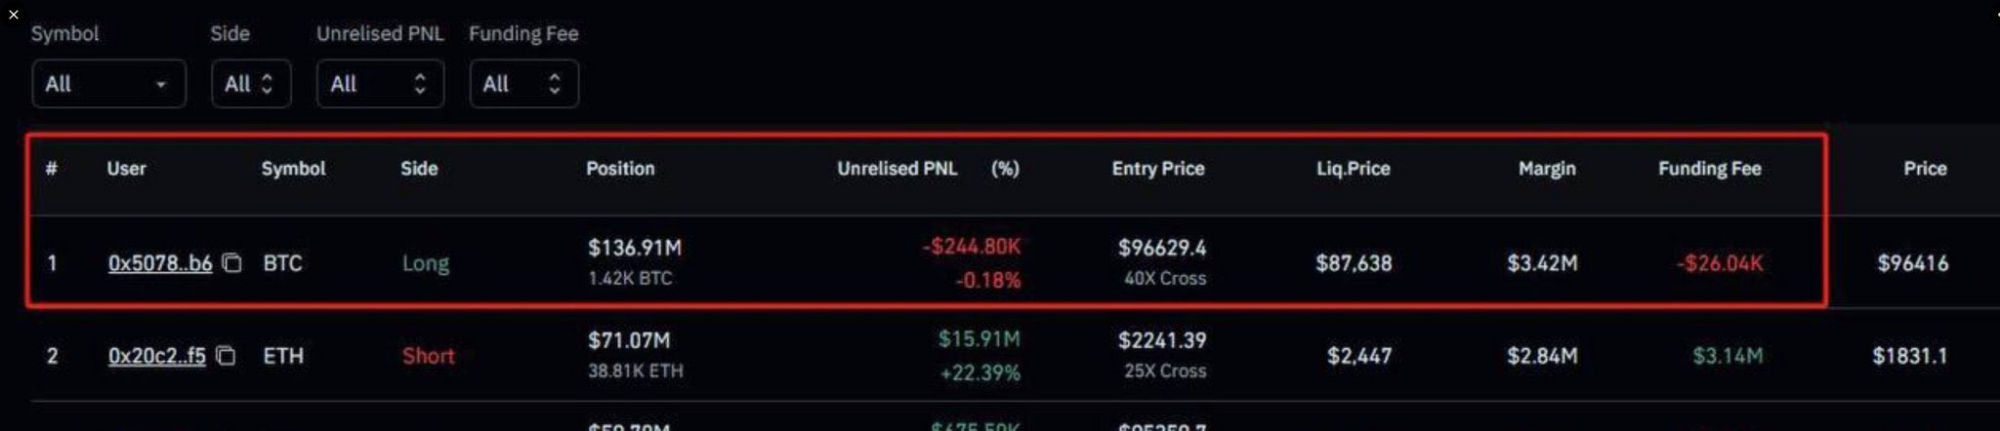Screen dimensions: 2000x431
Task: Close the image viewer with the X
Action: coord(13,14)
